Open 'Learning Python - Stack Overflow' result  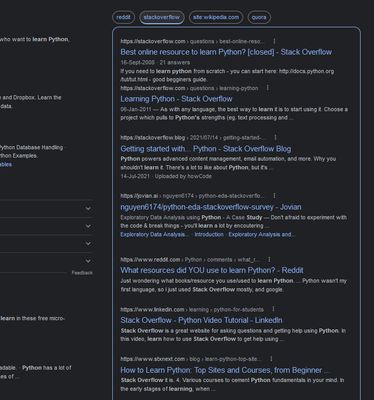(x=176, y=99)
